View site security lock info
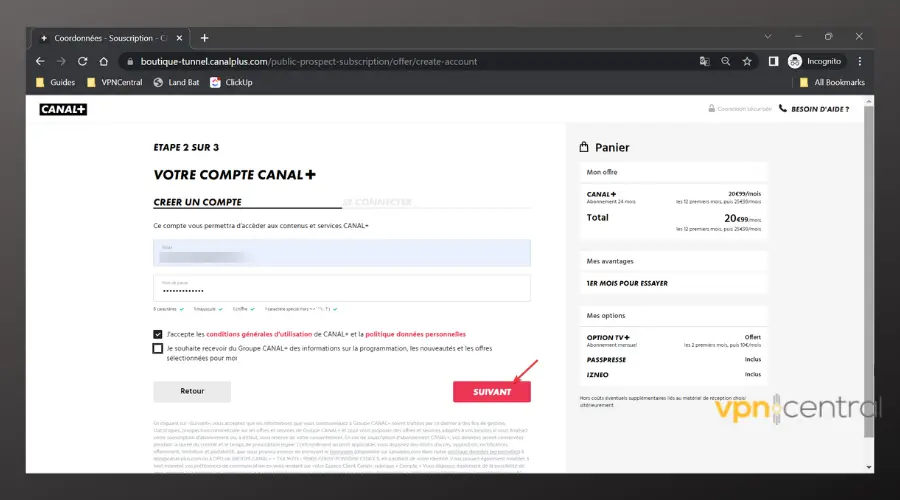 pos(130,61)
